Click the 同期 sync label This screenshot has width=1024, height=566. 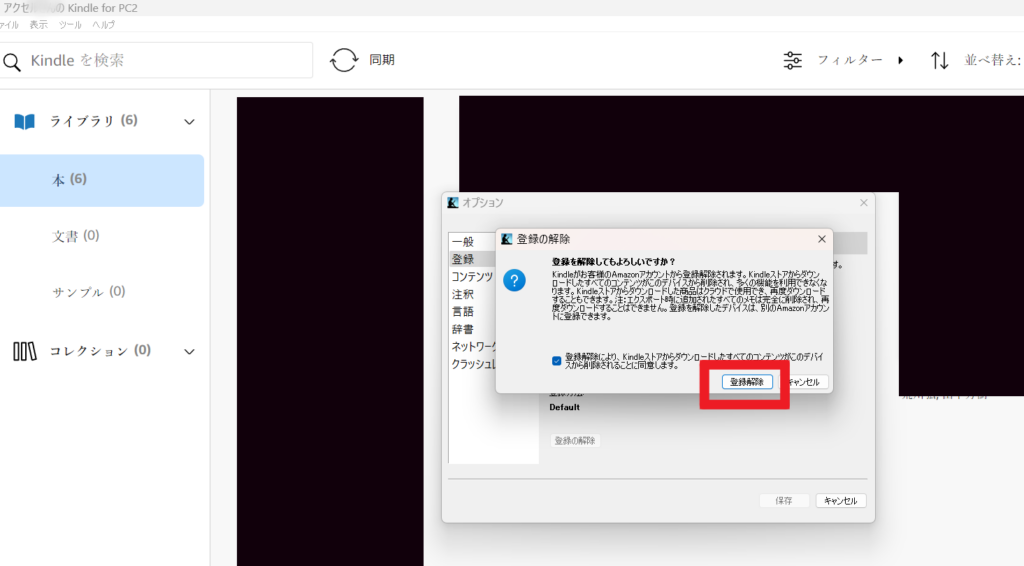point(382,60)
